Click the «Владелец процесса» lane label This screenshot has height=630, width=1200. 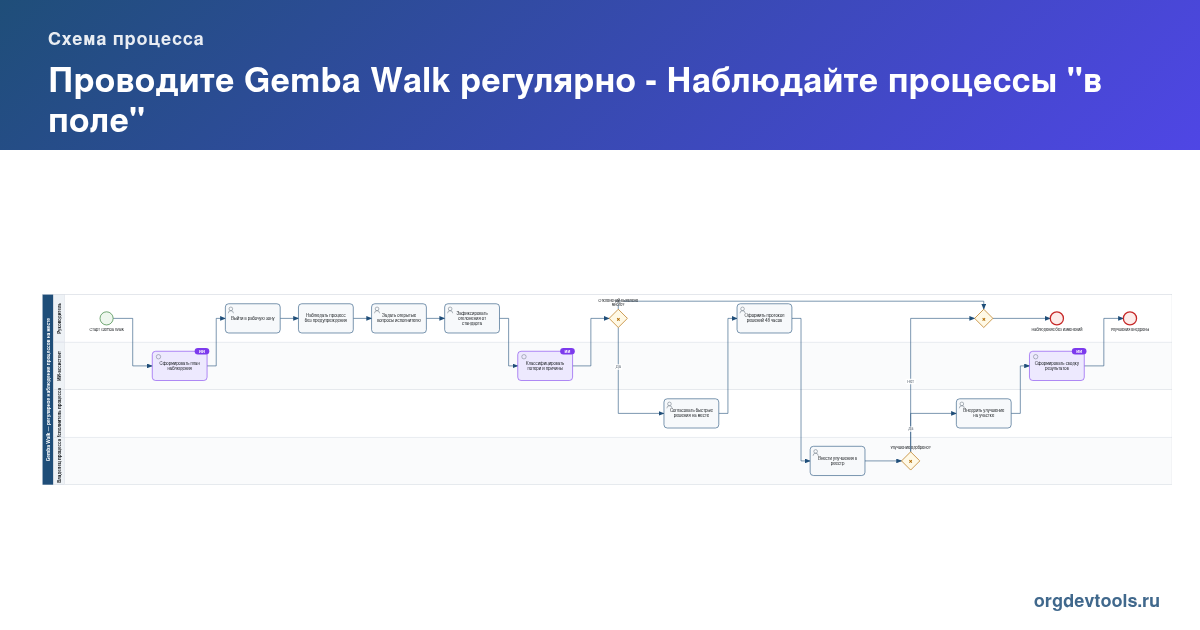(x=59, y=461)
